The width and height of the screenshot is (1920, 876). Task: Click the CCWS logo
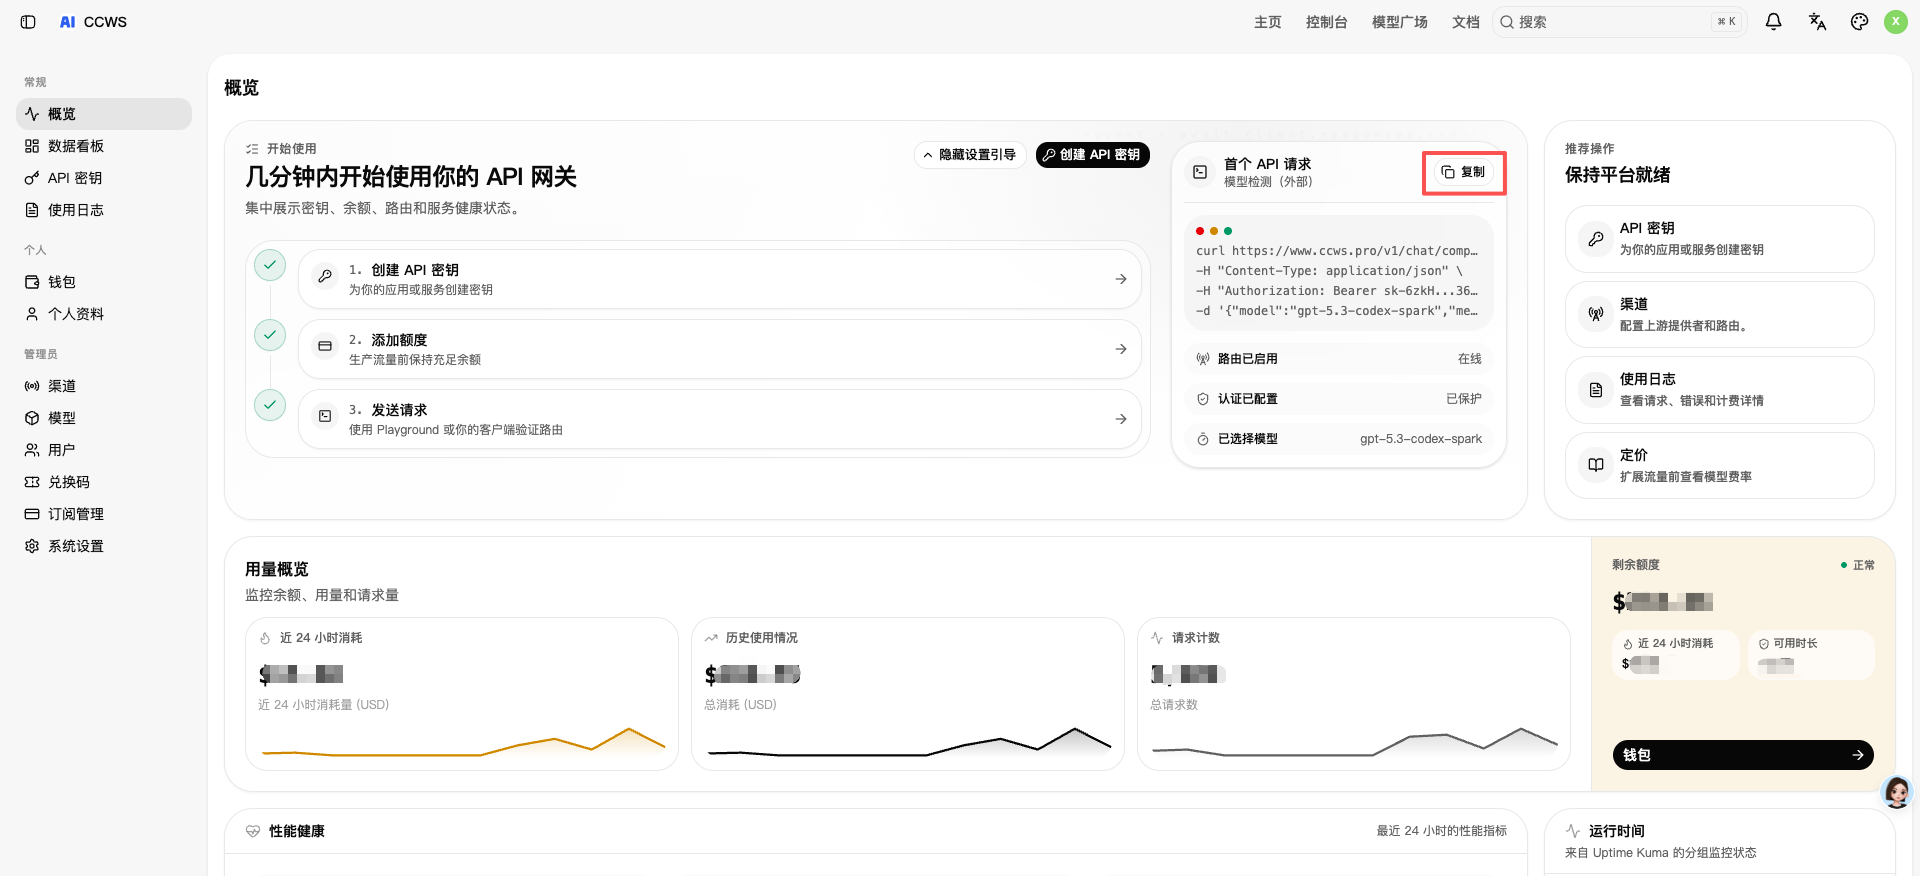tap(93, 22)
